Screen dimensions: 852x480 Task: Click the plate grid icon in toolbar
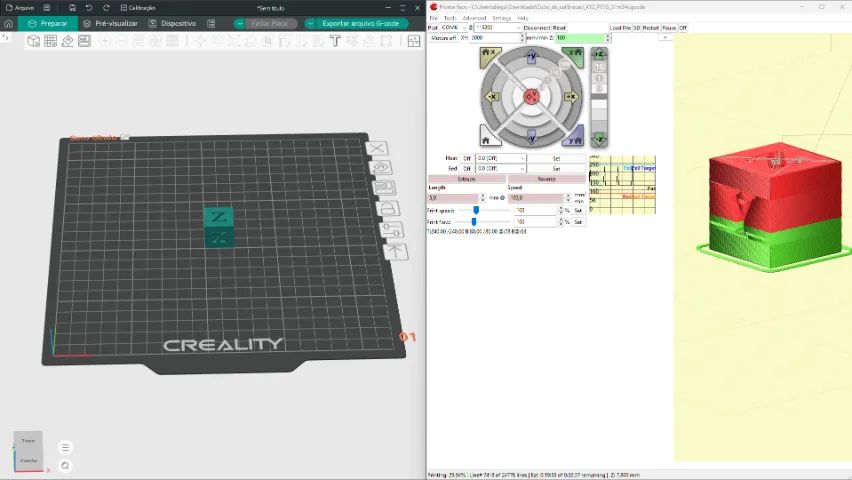tap(51, 41)
